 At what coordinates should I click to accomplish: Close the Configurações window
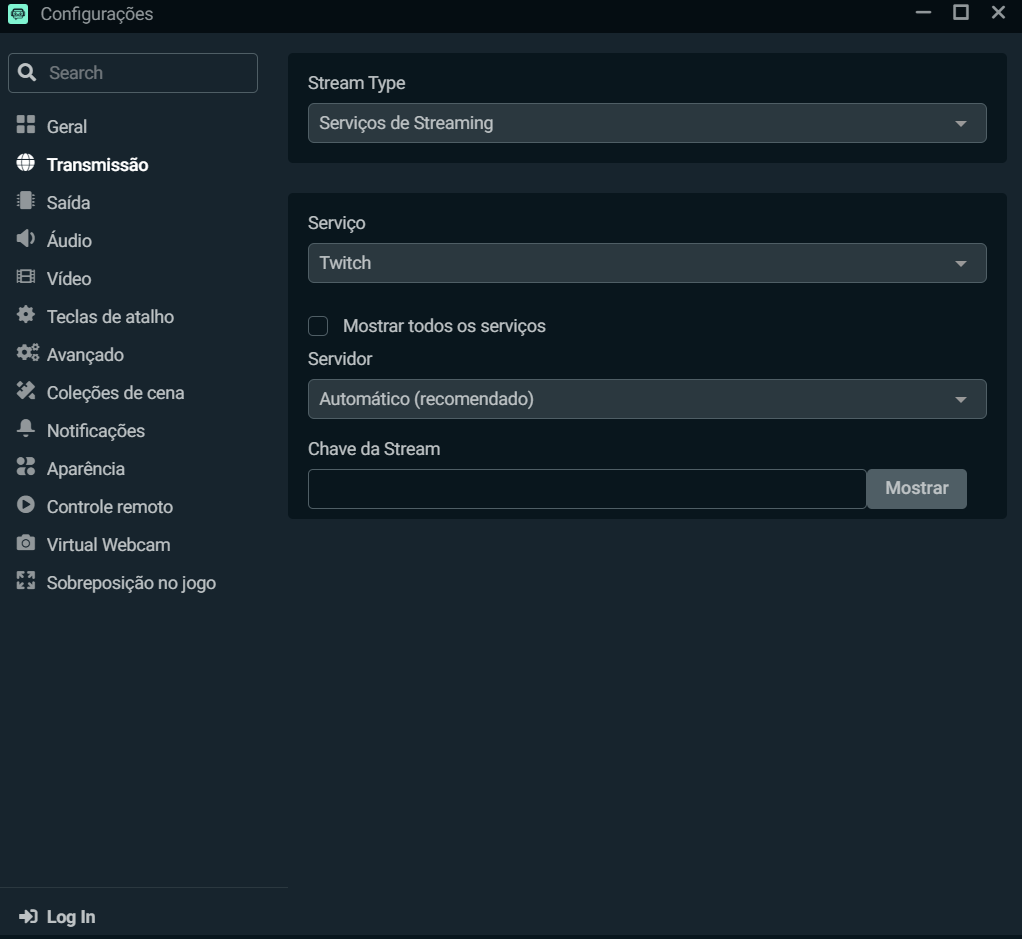click(x=998, y=12)
